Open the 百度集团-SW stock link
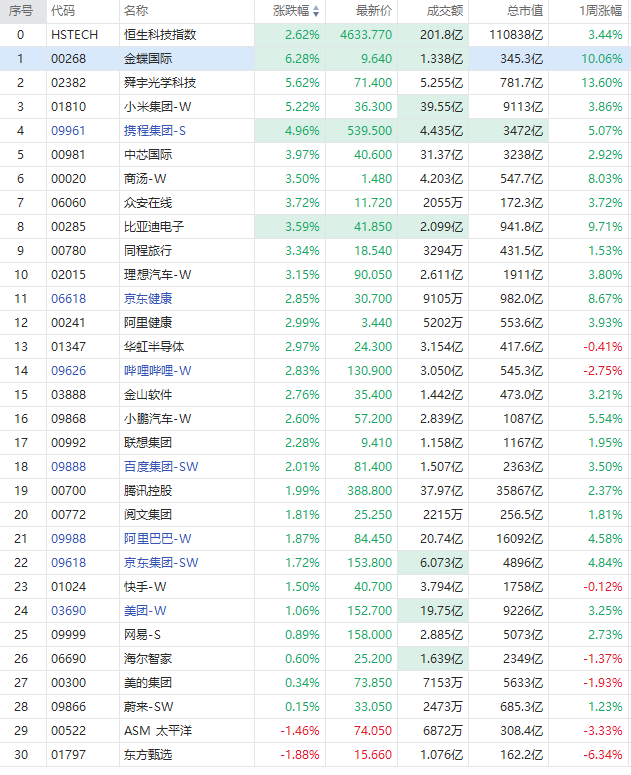The height and width of the screenshot is (775, 631). click(x=161, y=467)
